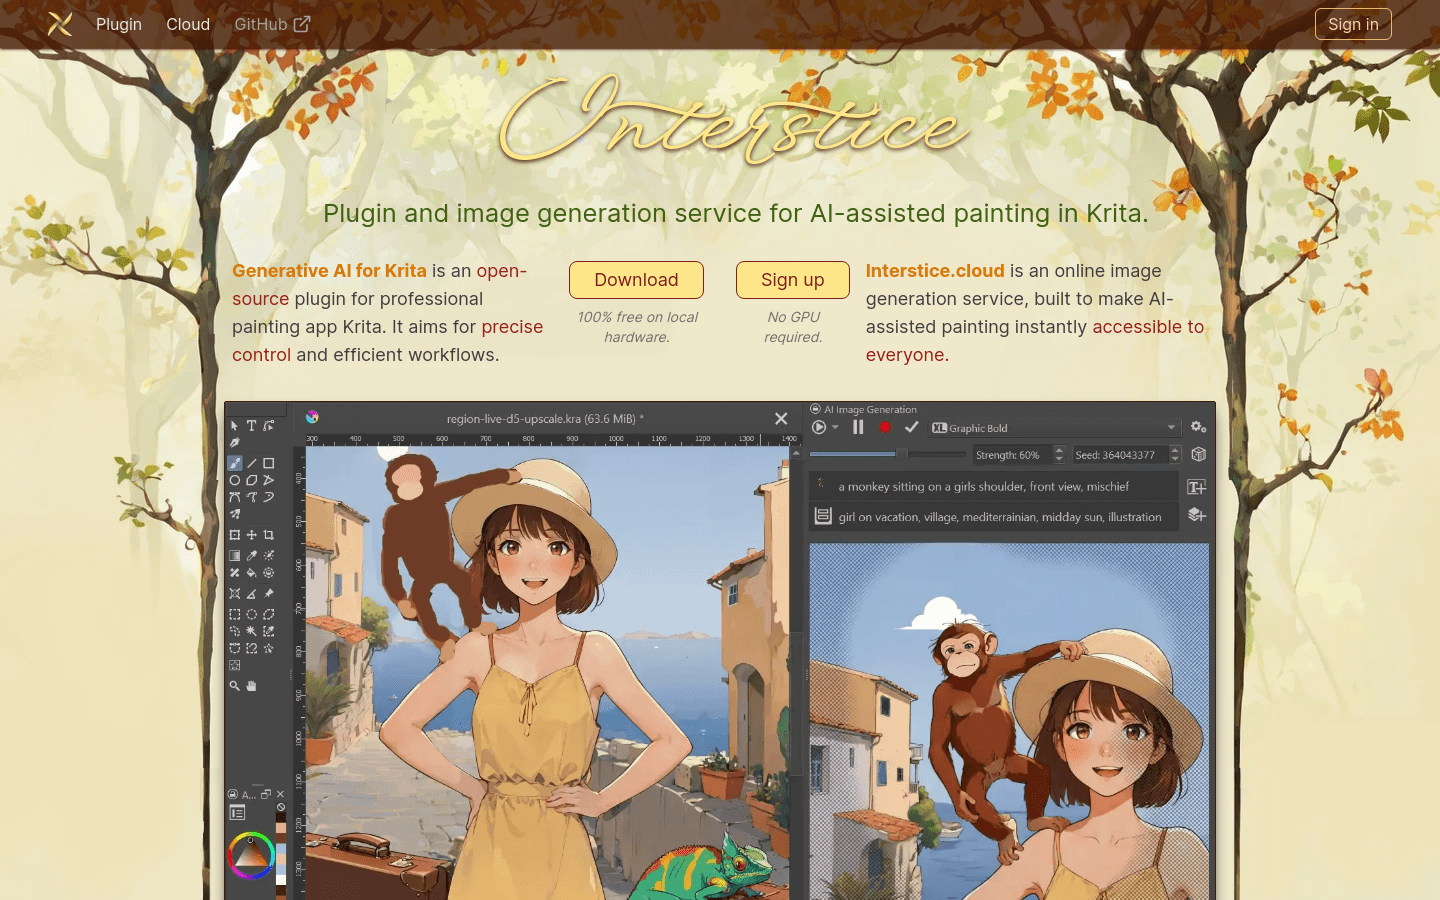Select the Polygon tool
Screen dimensions: 1440x900
coord(251,480)
